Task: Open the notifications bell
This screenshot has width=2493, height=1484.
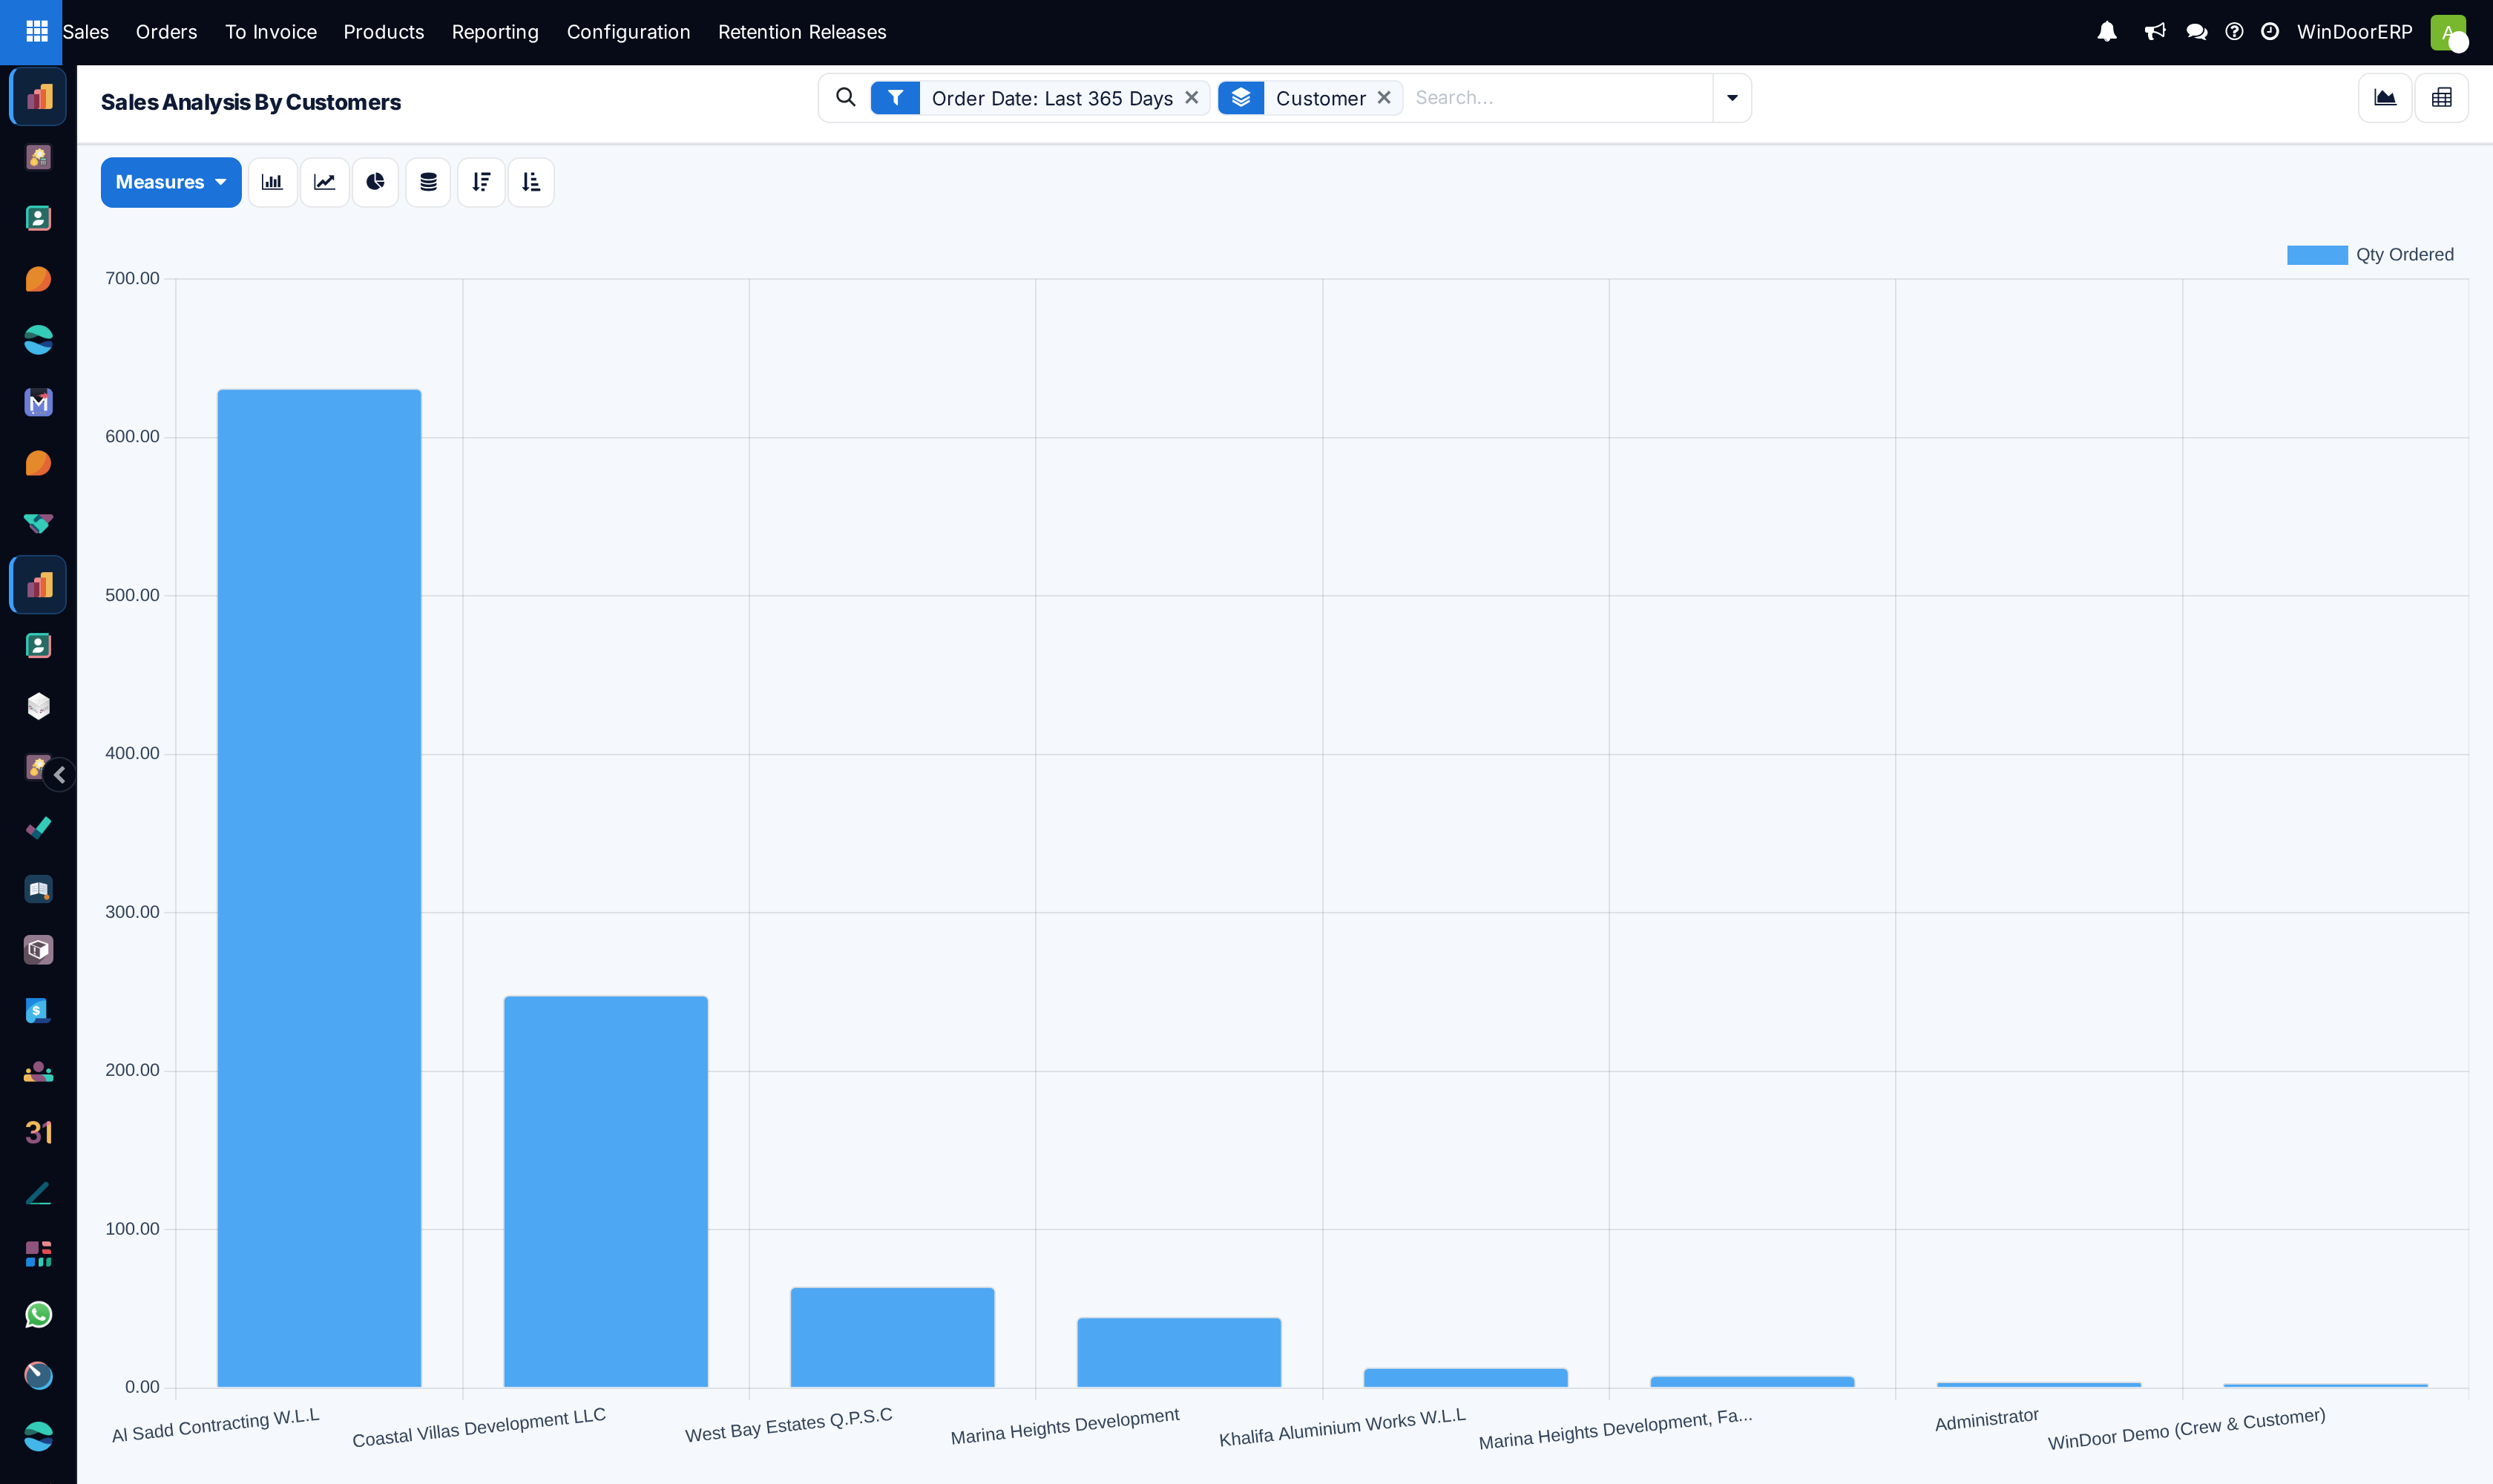Action: tap(2107, 32)
